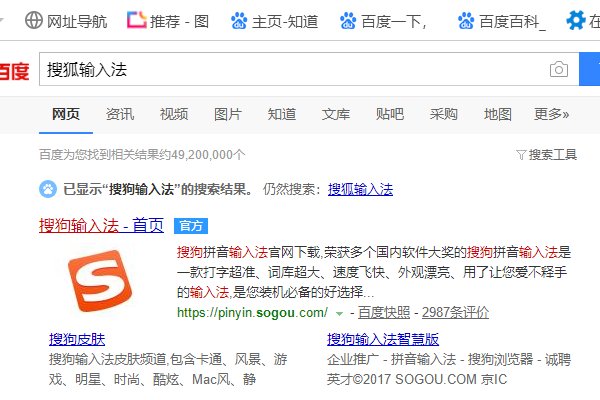Switch to the 采购 tab
The height and width of the screenshot is (400, 600).
[x=443, y=114]
